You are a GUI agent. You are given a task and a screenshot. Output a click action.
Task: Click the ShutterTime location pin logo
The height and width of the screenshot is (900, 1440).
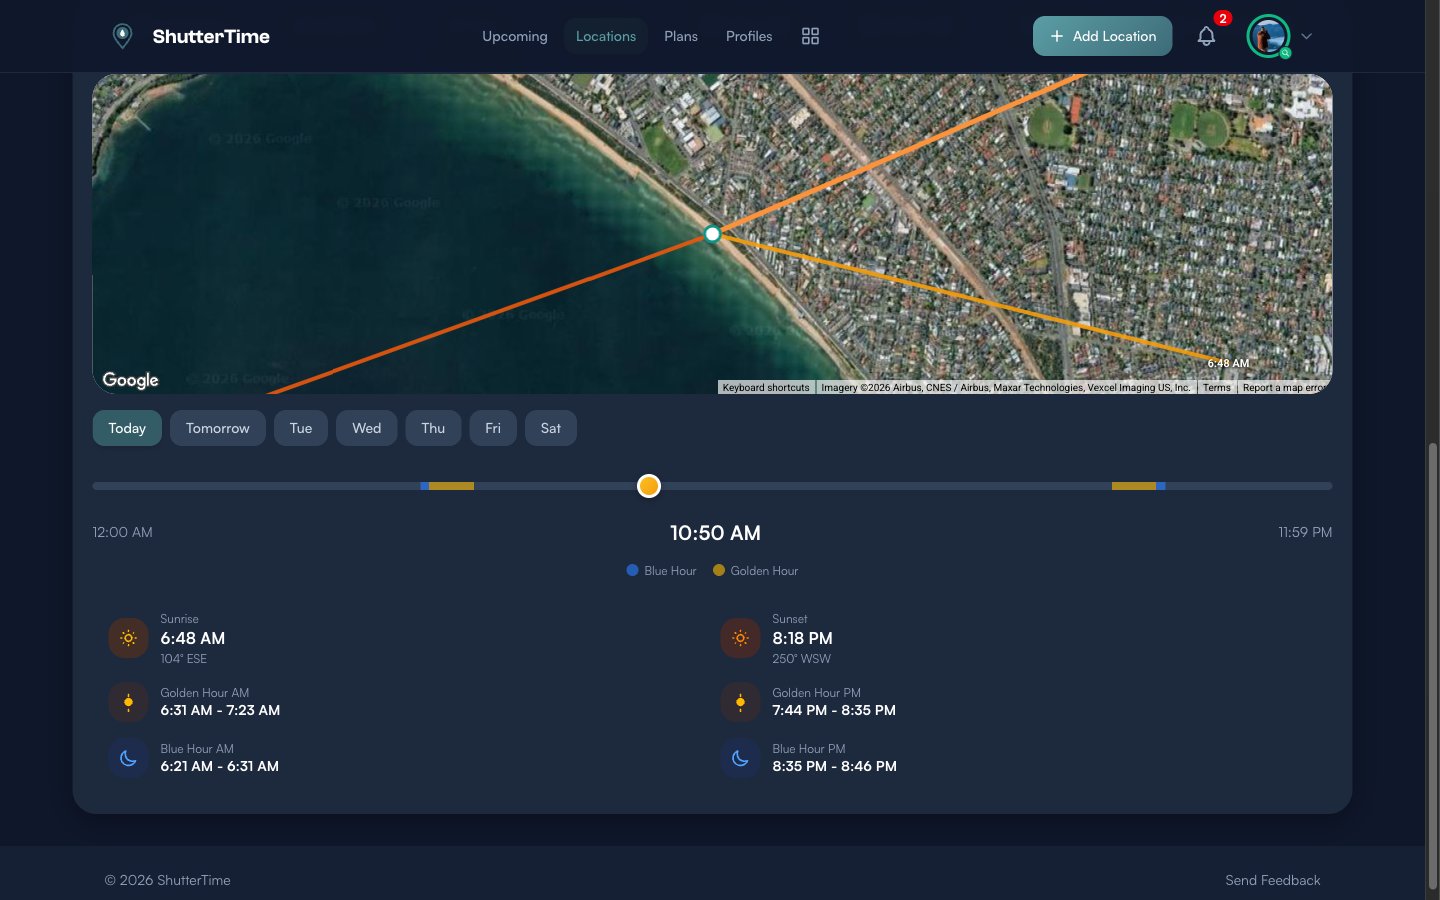click(122, 36)
